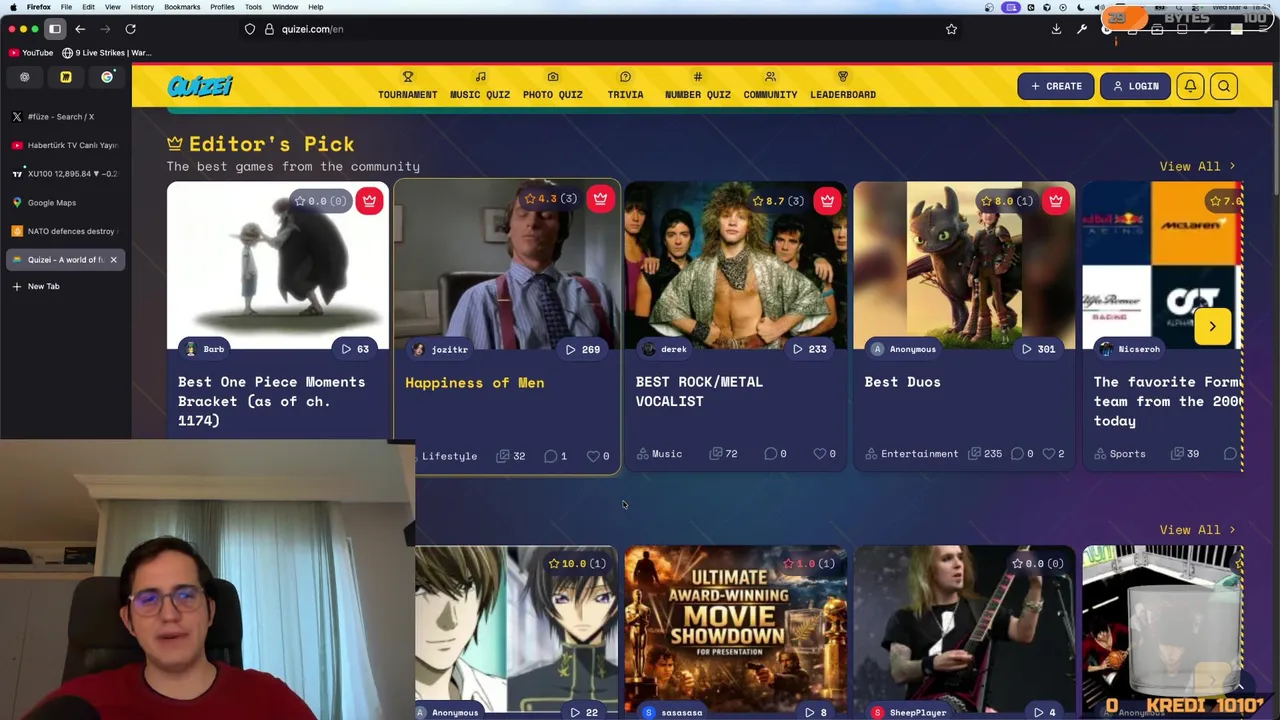This screenshot has height=720, width=1280.
Task: Click author sasasasa on movie card
Action: (673, 712)
